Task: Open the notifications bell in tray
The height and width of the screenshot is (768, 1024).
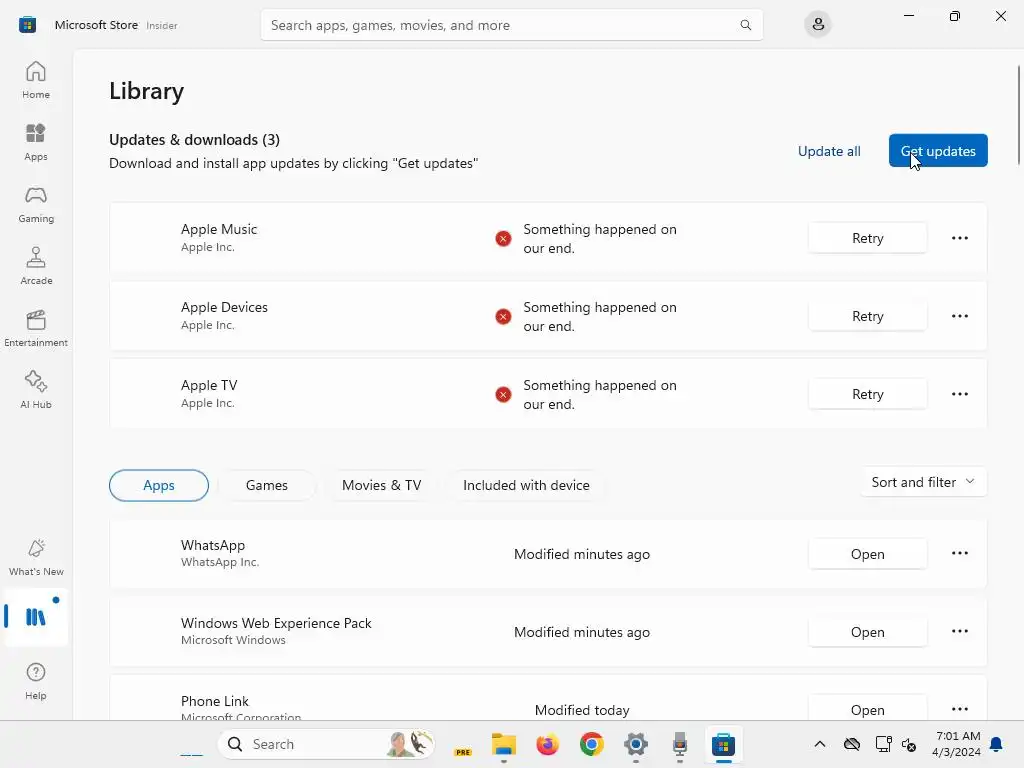Action: 996,744
